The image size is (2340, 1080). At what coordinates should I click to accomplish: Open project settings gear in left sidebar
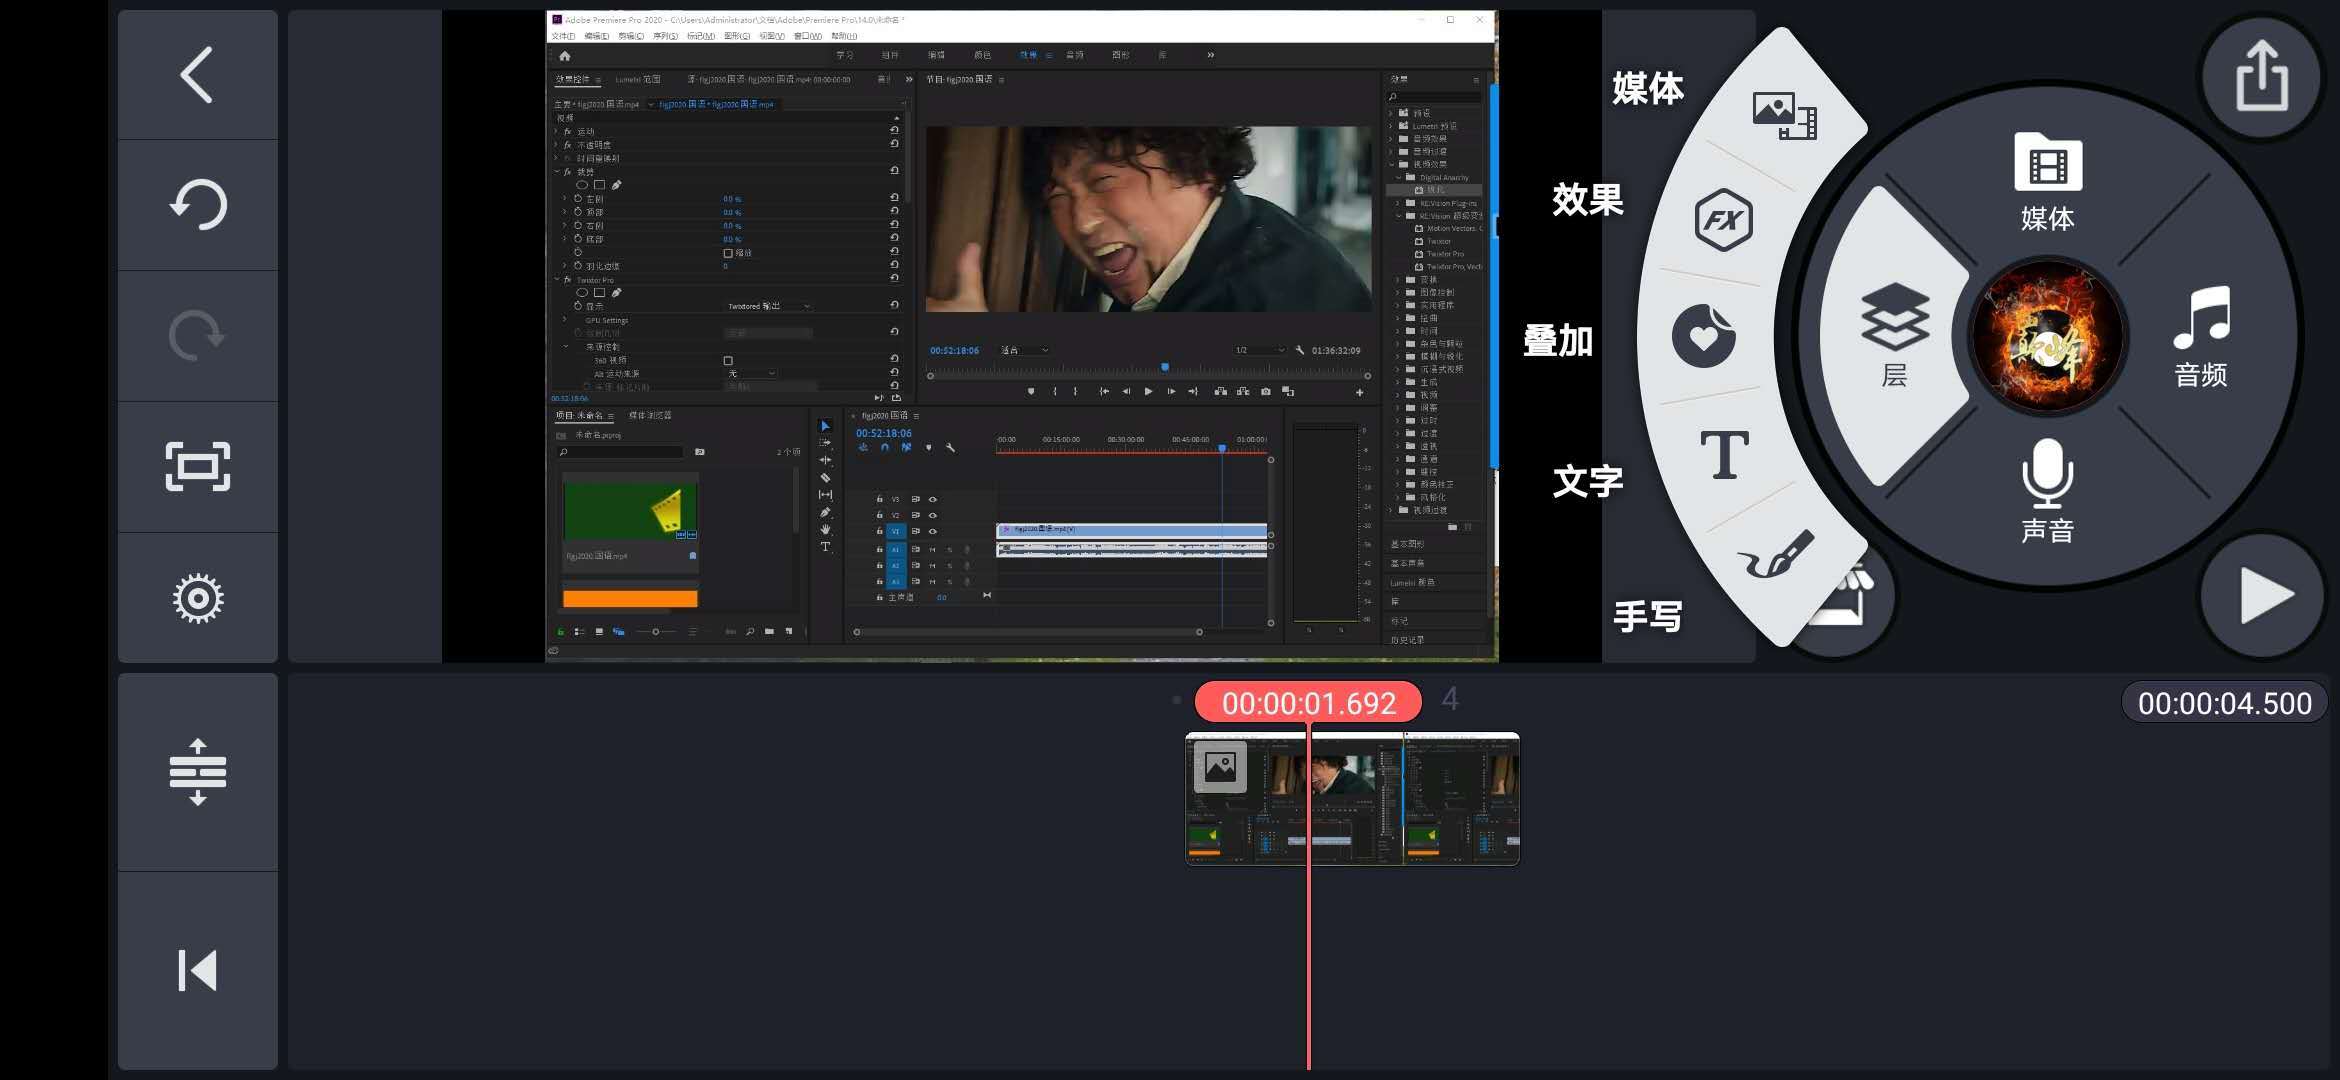click(197, 598)
